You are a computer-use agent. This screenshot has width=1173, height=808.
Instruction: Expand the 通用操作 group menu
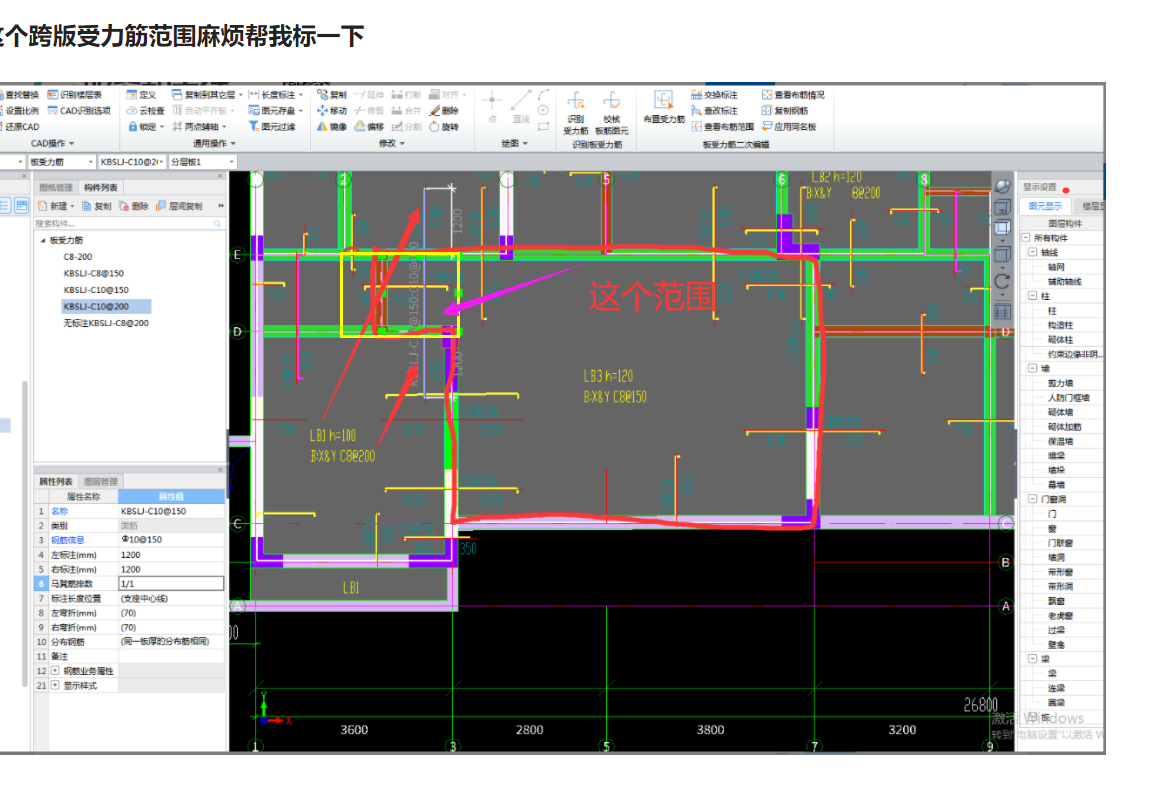(x=215, y=143)
